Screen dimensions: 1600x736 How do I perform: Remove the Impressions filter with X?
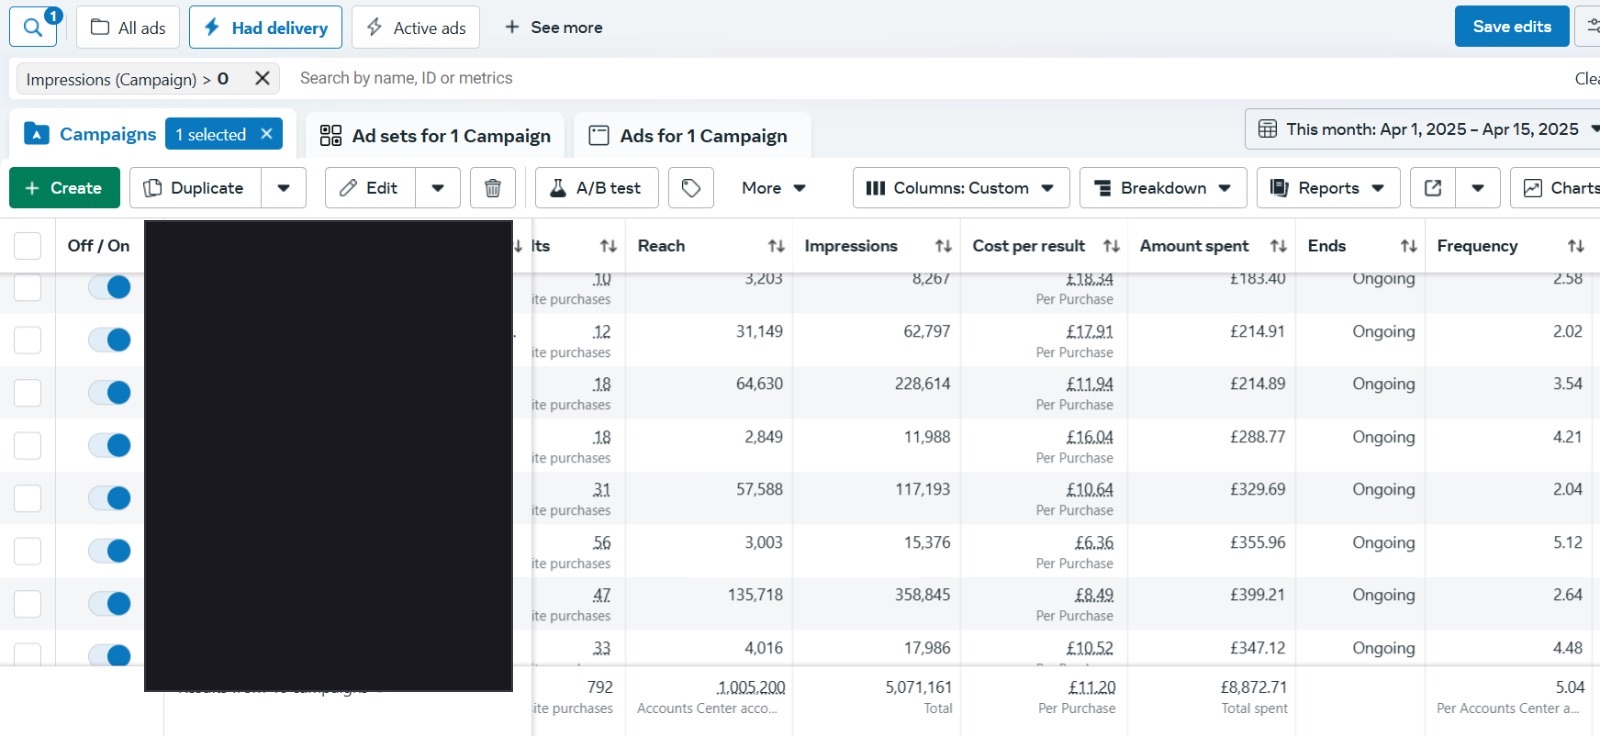[x=262, y=78]
